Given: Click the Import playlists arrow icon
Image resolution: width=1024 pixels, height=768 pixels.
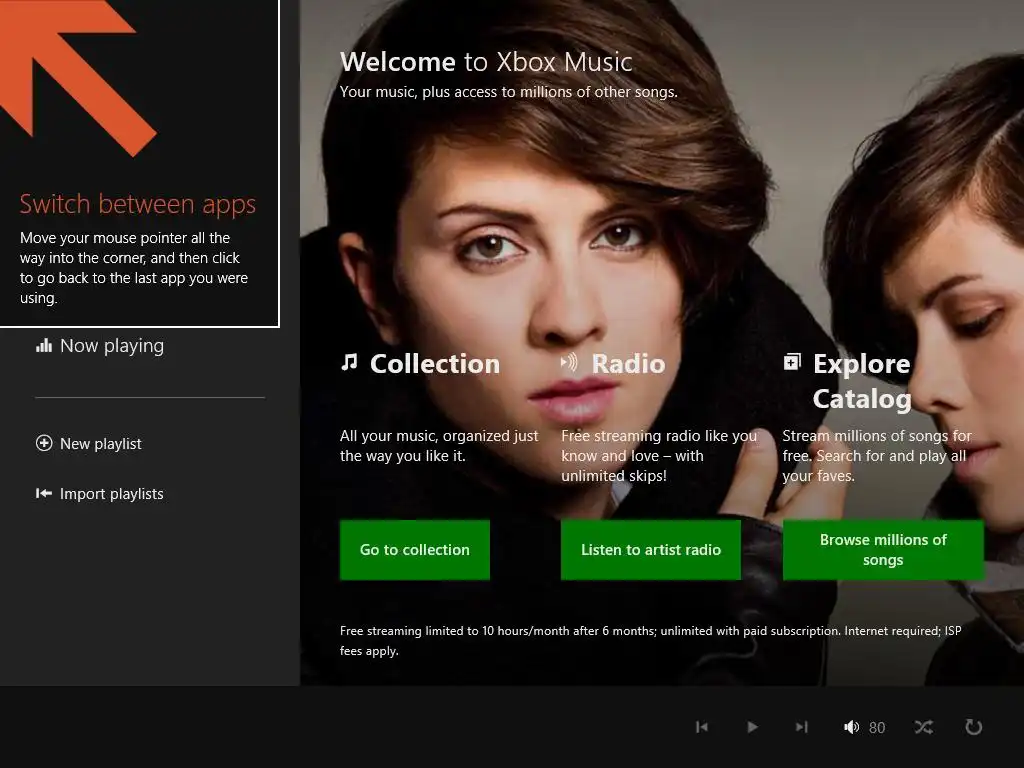Looking at the screenshot, I should (x=44, y=494).
